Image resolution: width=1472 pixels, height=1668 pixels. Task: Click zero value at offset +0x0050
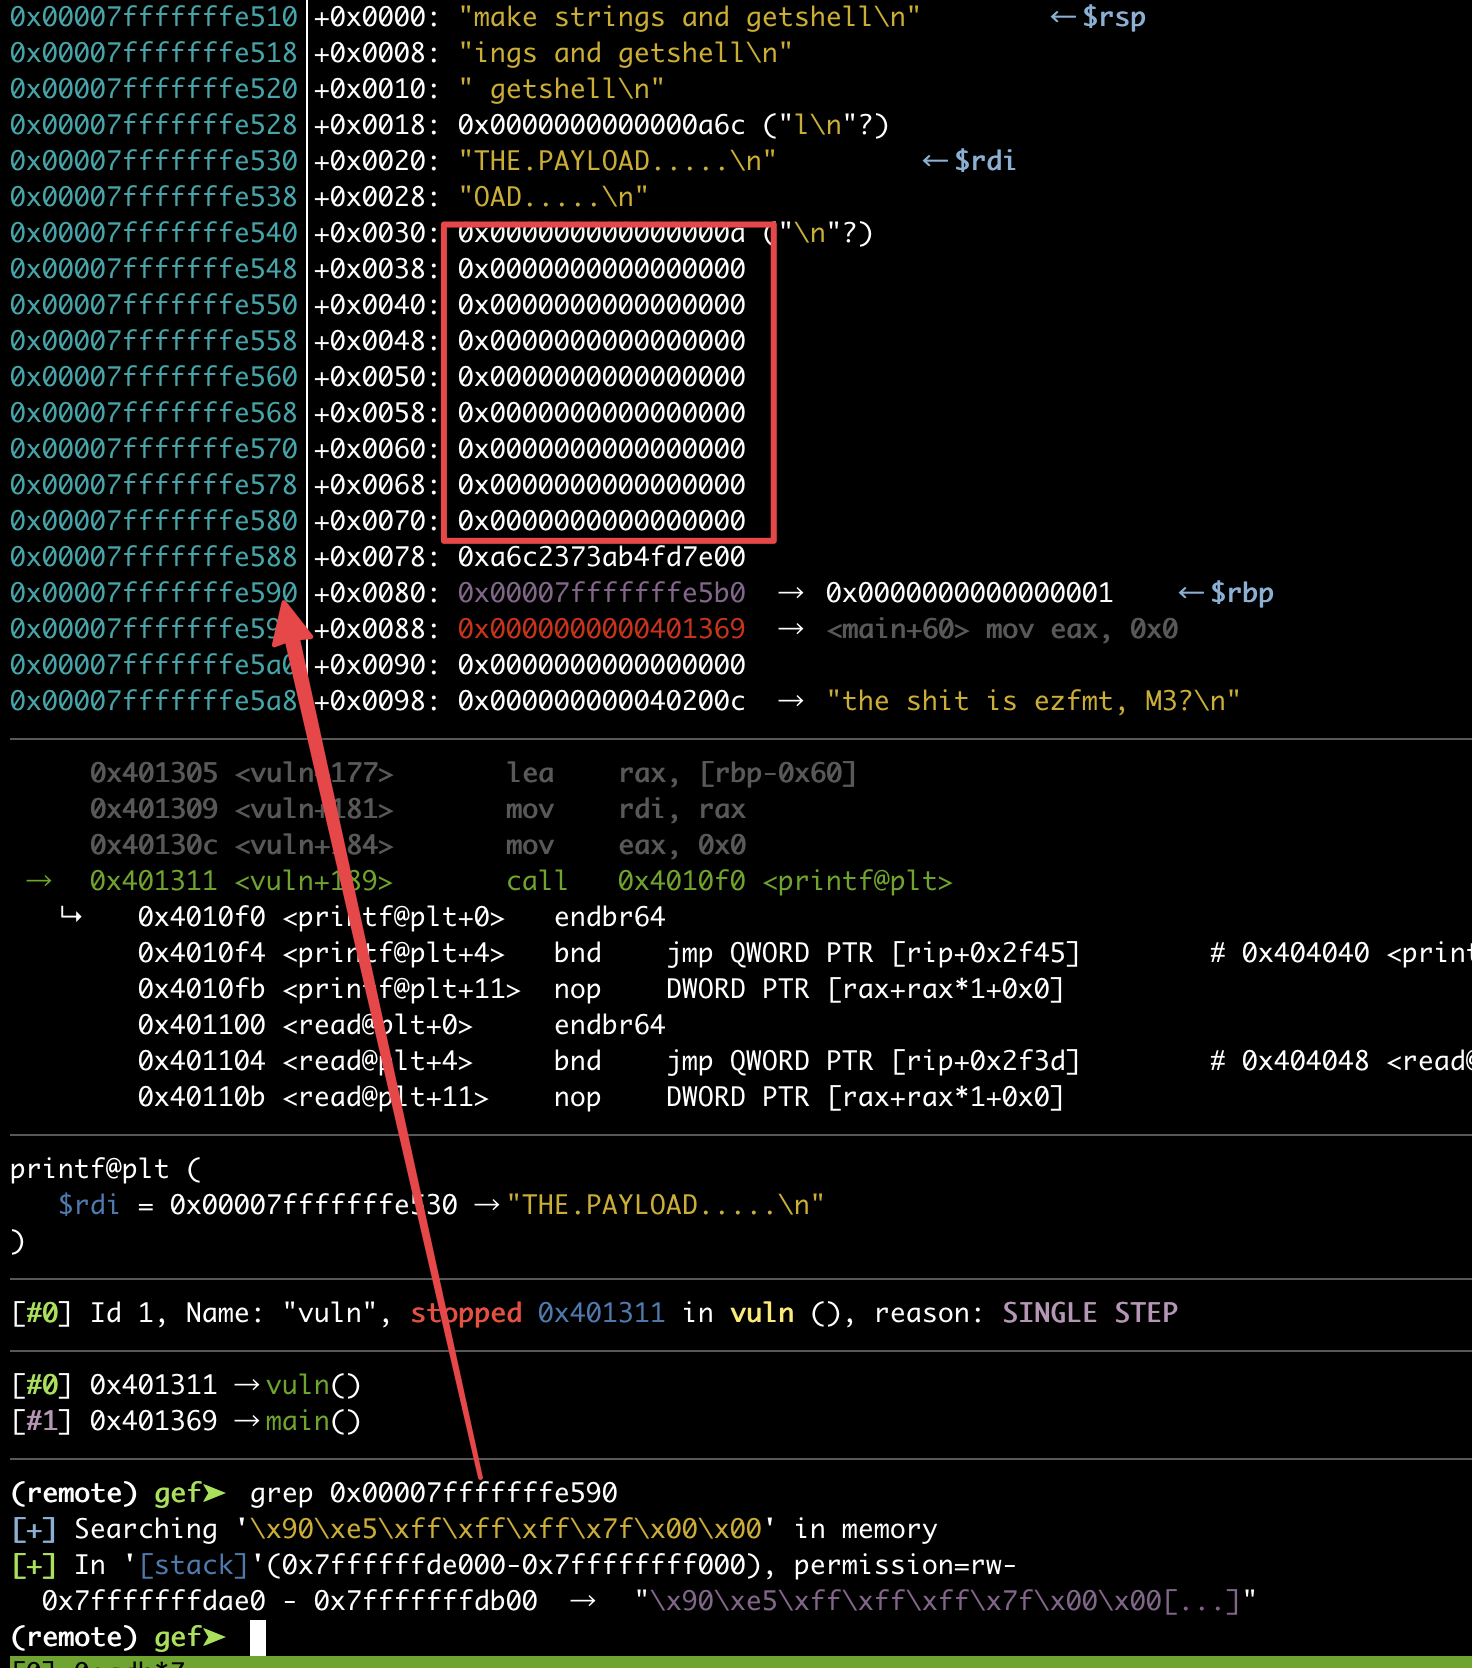coord(601,377)
